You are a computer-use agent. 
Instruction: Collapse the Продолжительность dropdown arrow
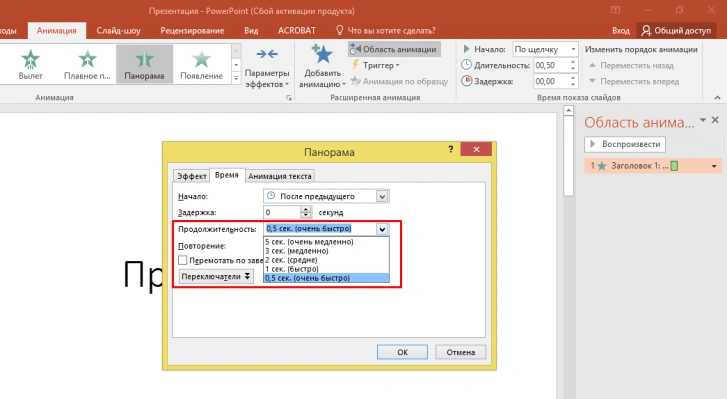pos(382,229)
